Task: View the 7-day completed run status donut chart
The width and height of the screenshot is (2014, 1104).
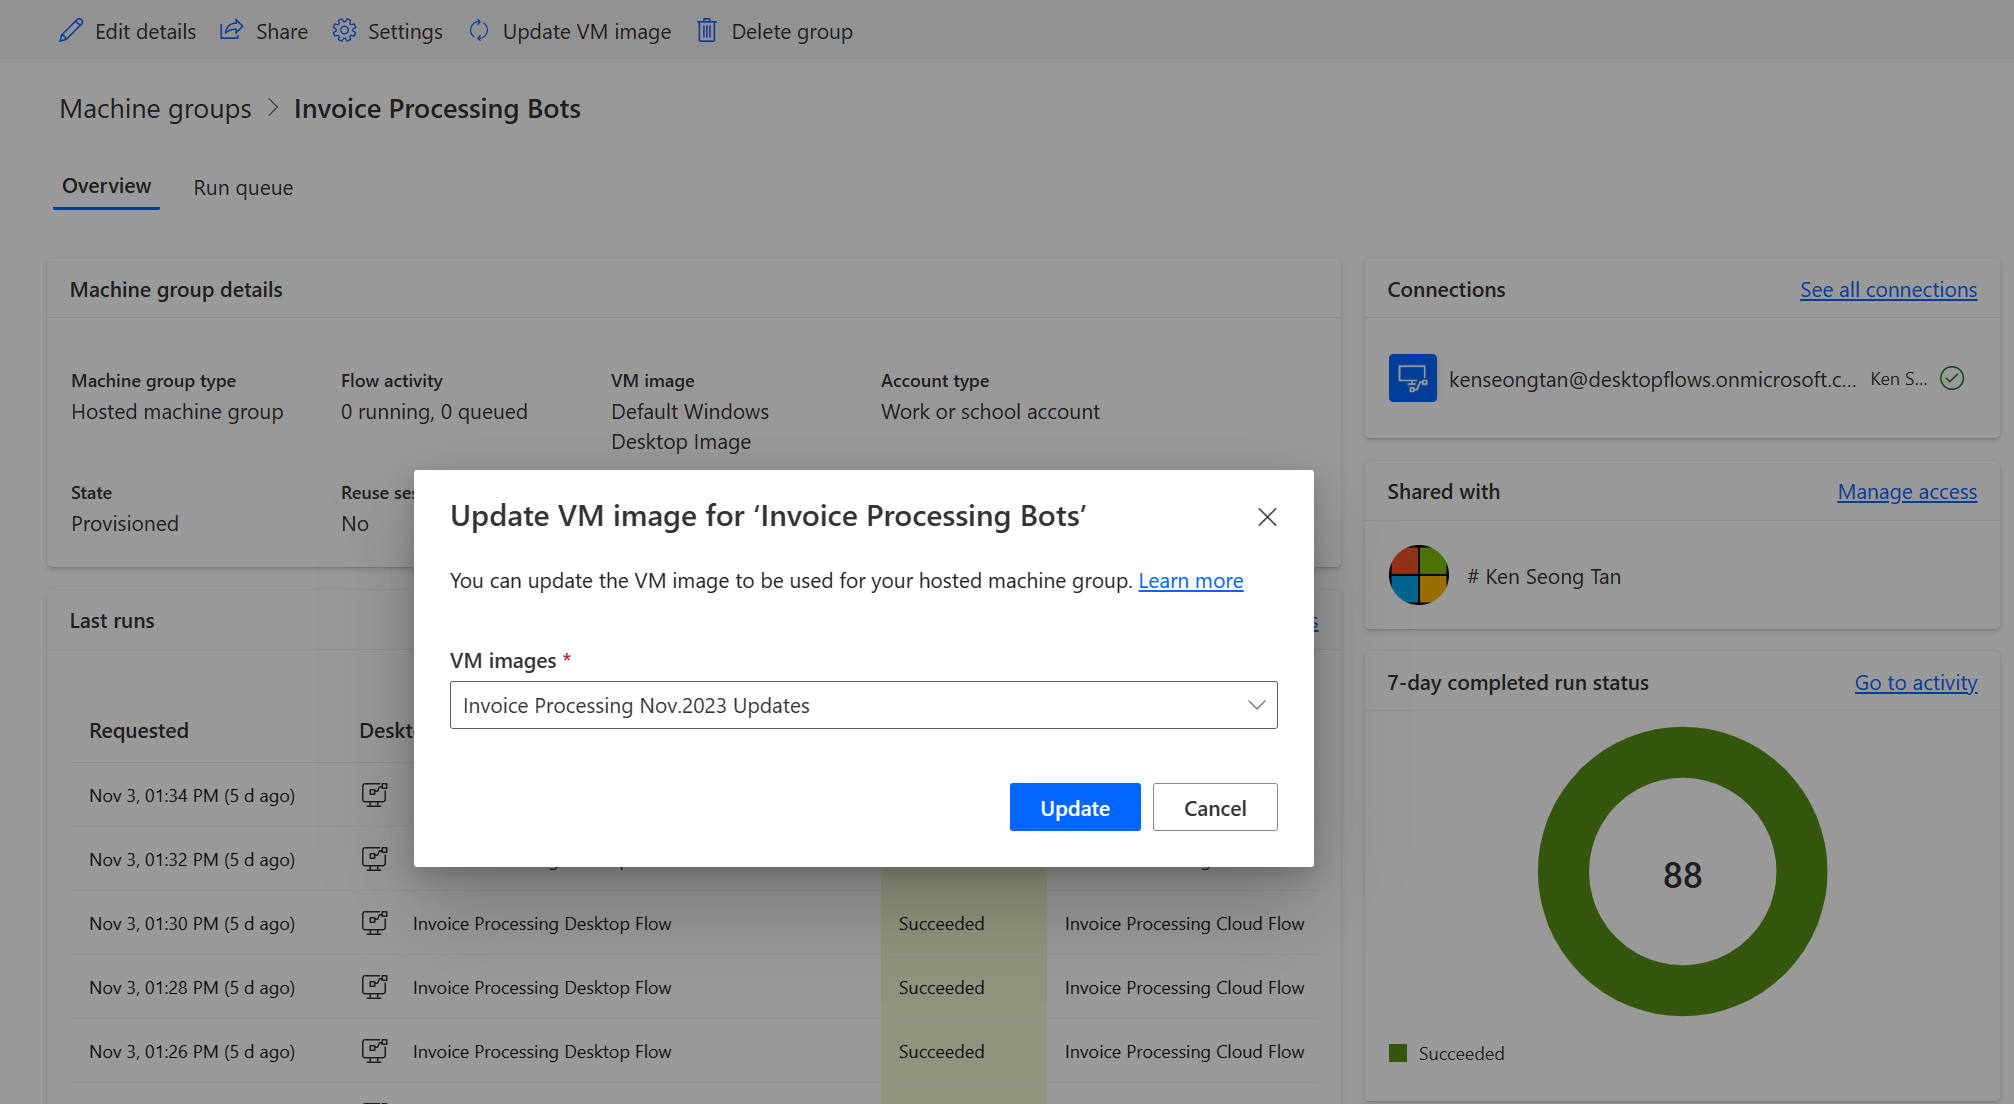Action: 1681,872
